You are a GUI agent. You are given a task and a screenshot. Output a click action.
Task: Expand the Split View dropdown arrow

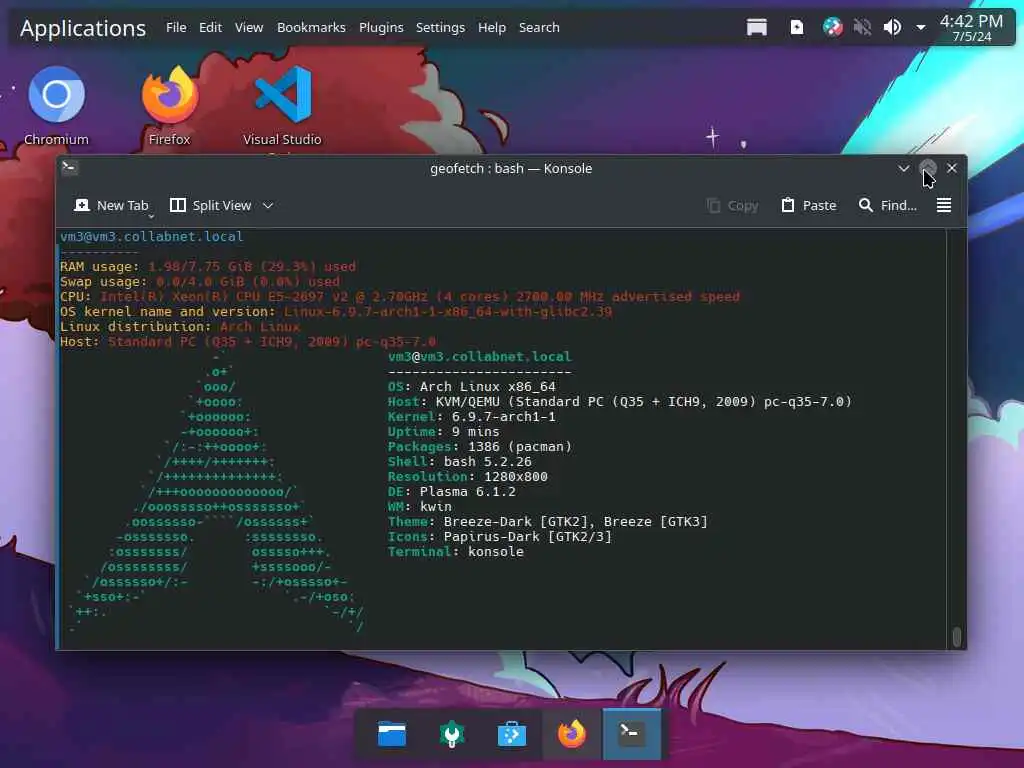268,206
